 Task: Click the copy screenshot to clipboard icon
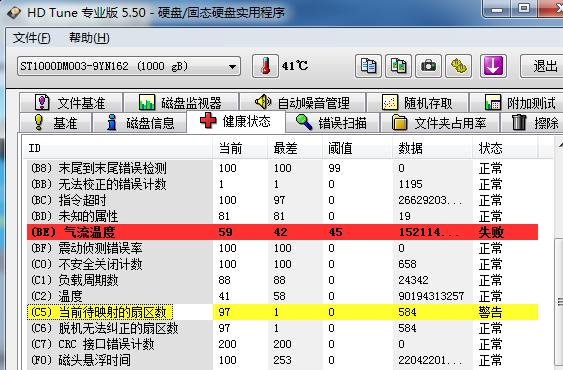[x=398, y=66]
